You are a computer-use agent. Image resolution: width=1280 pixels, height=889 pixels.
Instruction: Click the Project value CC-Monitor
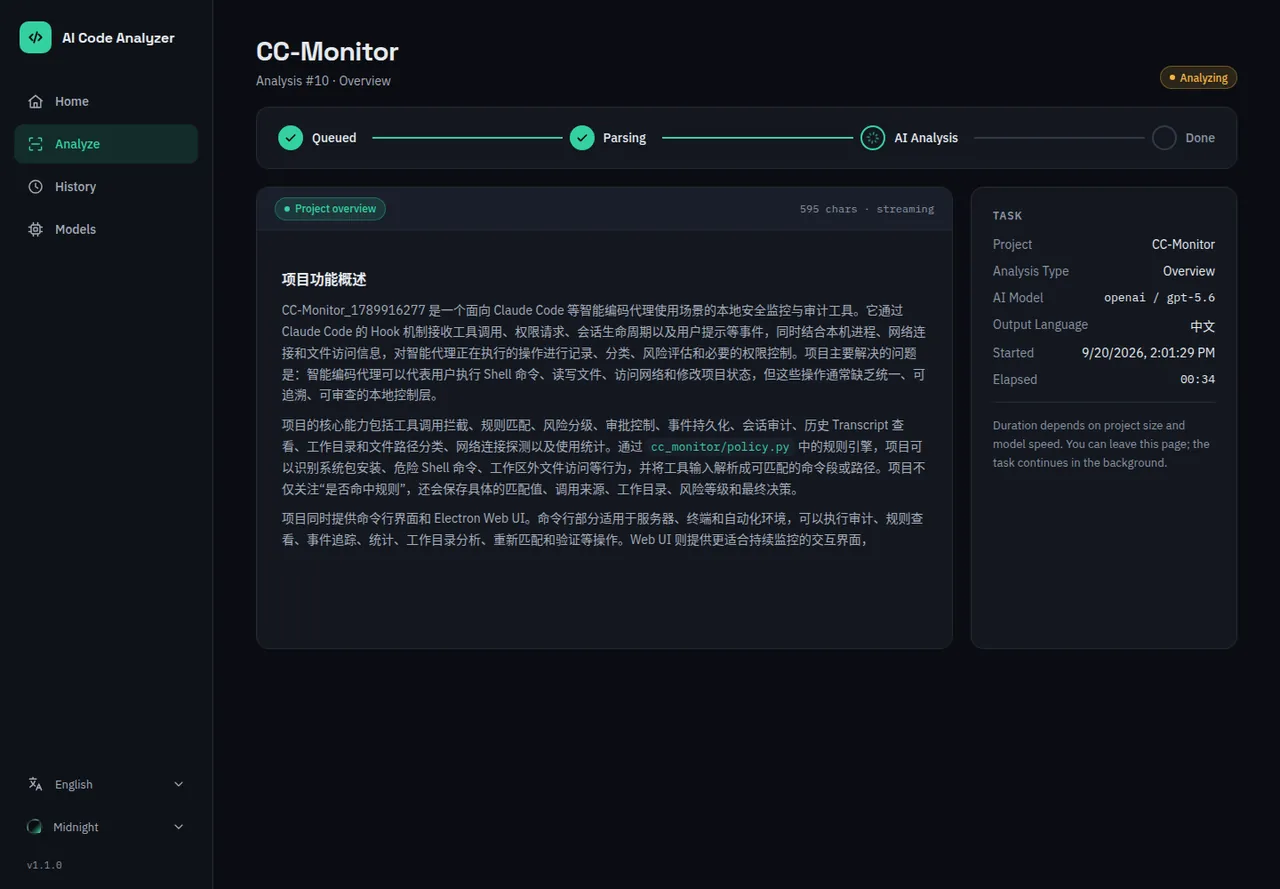click(1183, 244)
